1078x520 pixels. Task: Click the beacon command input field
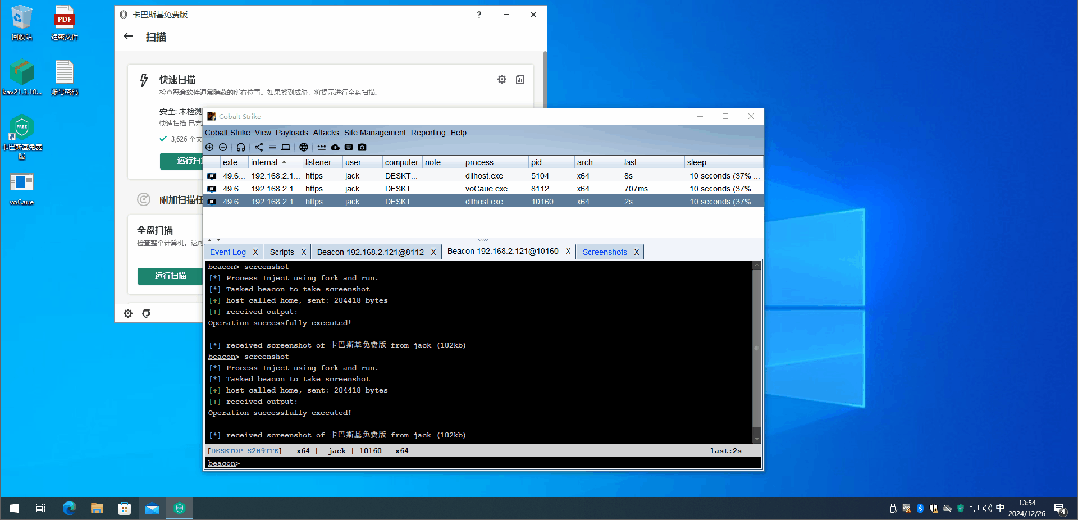click(x=483, y=463)
